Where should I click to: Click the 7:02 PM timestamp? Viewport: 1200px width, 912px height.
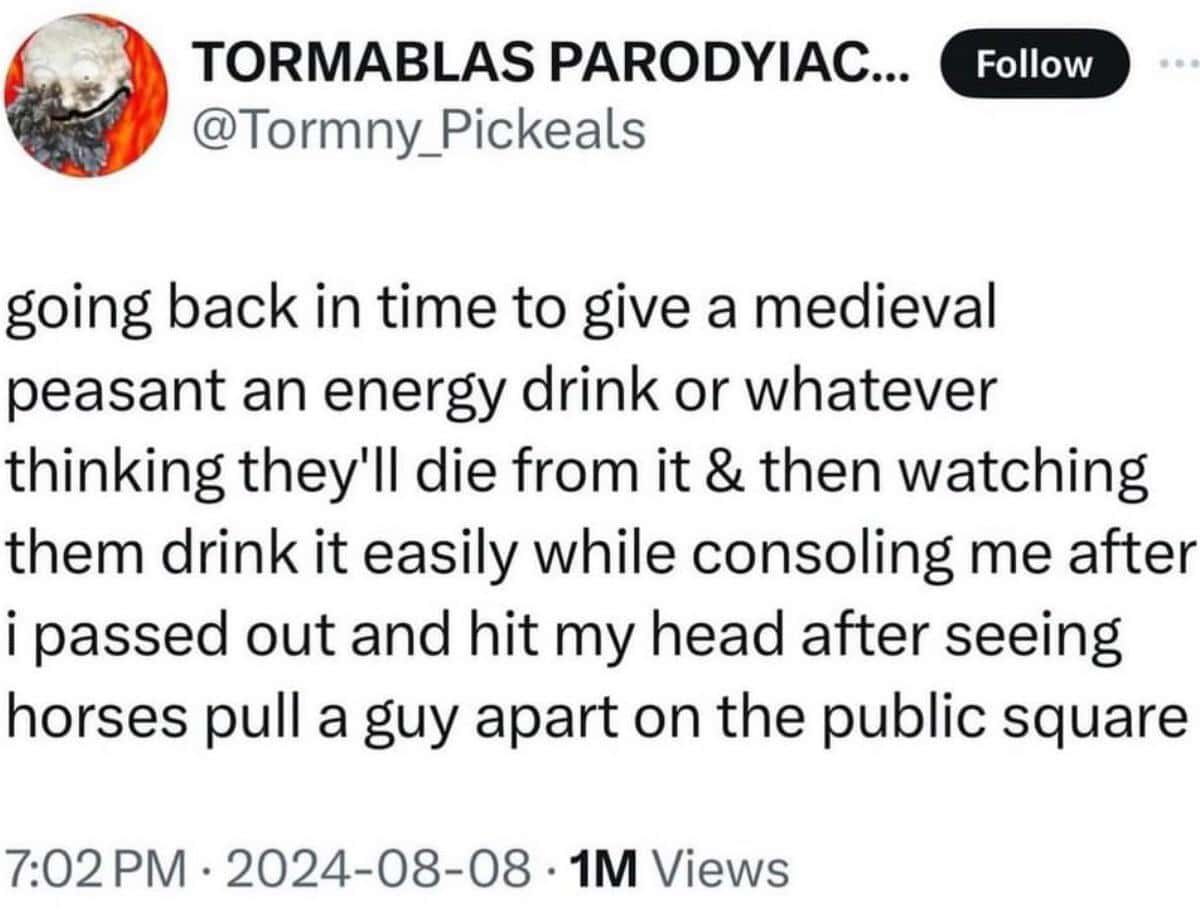click(x=95, y=868)
